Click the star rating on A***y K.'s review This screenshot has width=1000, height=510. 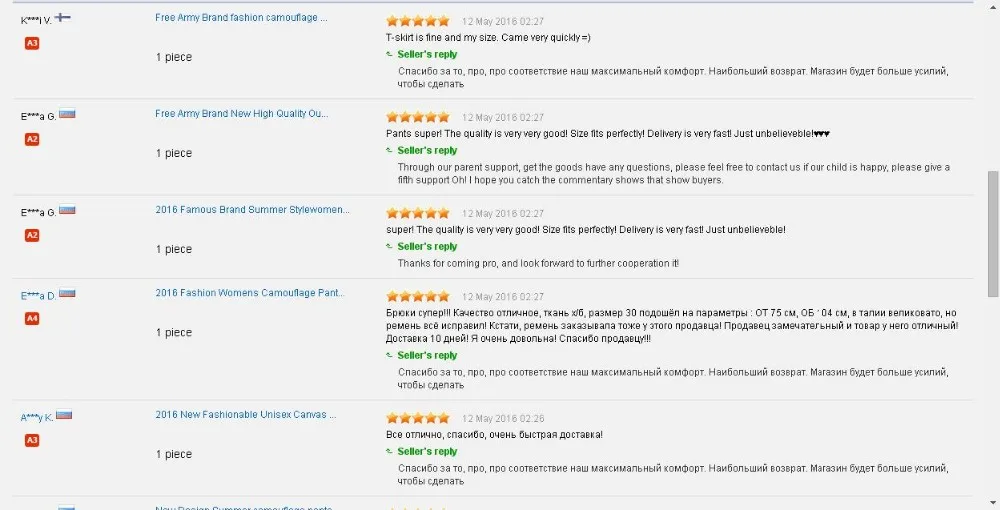click(x=418, y=418)
